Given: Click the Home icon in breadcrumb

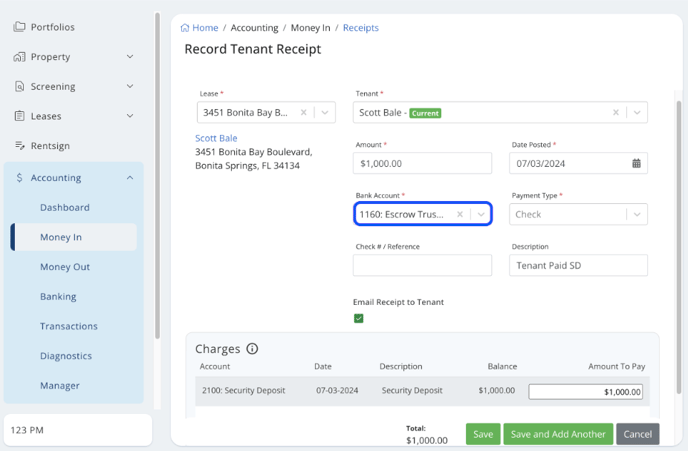Looking at the screenshot, I should [x=185, y=28].
